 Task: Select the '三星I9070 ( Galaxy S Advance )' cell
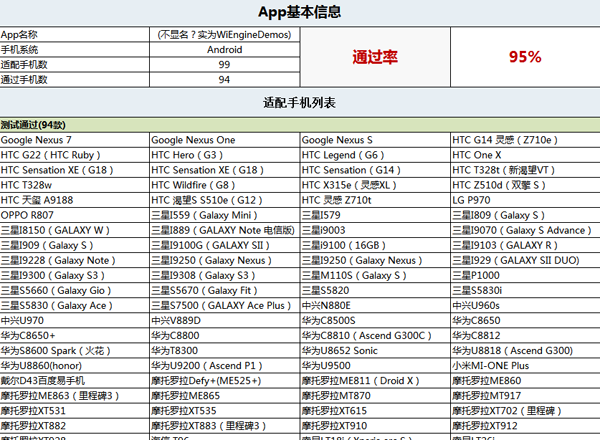tap(525, 230)
